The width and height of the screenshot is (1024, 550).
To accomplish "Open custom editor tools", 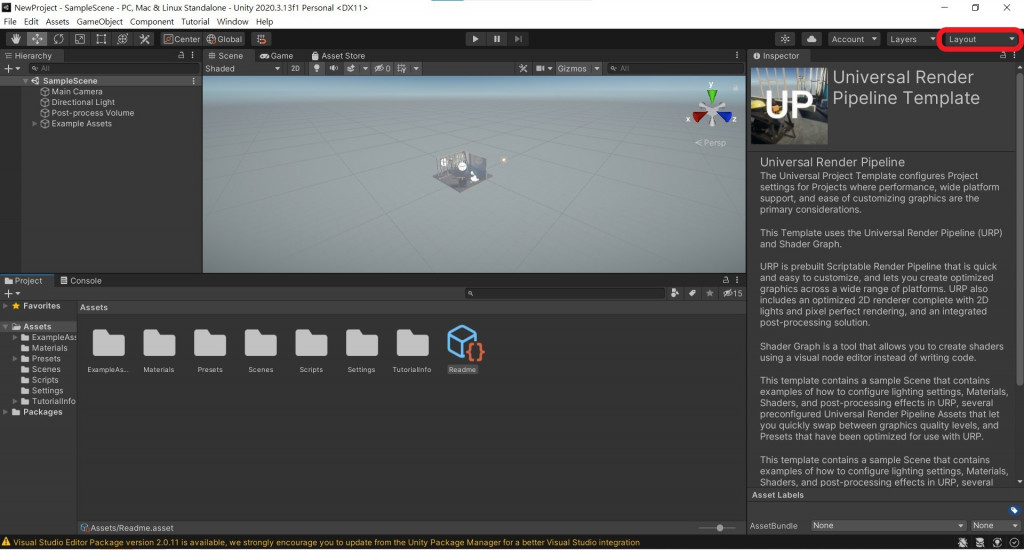I will pyautogui.click(x=144, y=39).
